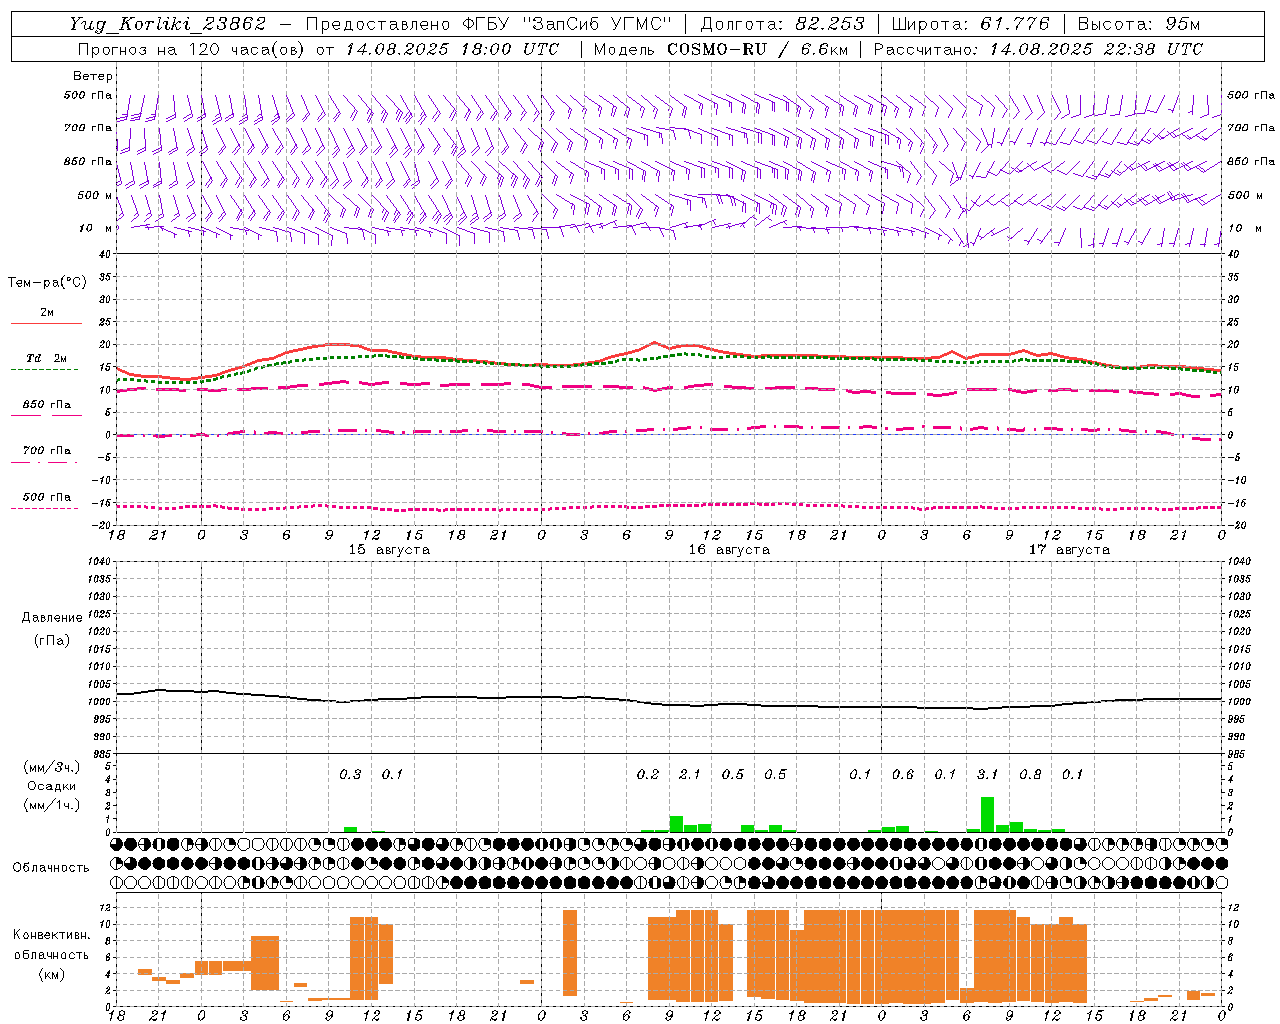
Task: Click the station title Yug_Korliki_23862
Action: pyautogui.click(x=168, y=24)
